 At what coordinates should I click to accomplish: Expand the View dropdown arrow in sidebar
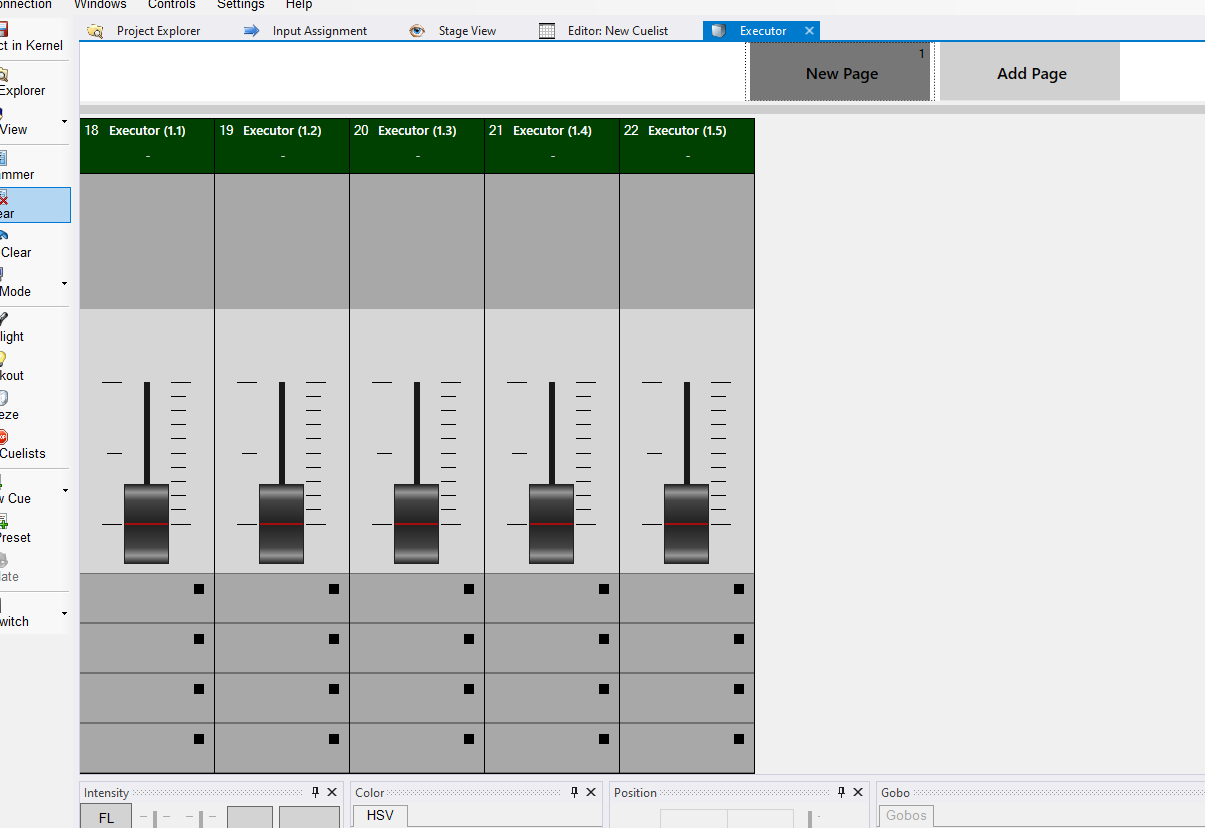pyautogui.click(x=65, y=122)
